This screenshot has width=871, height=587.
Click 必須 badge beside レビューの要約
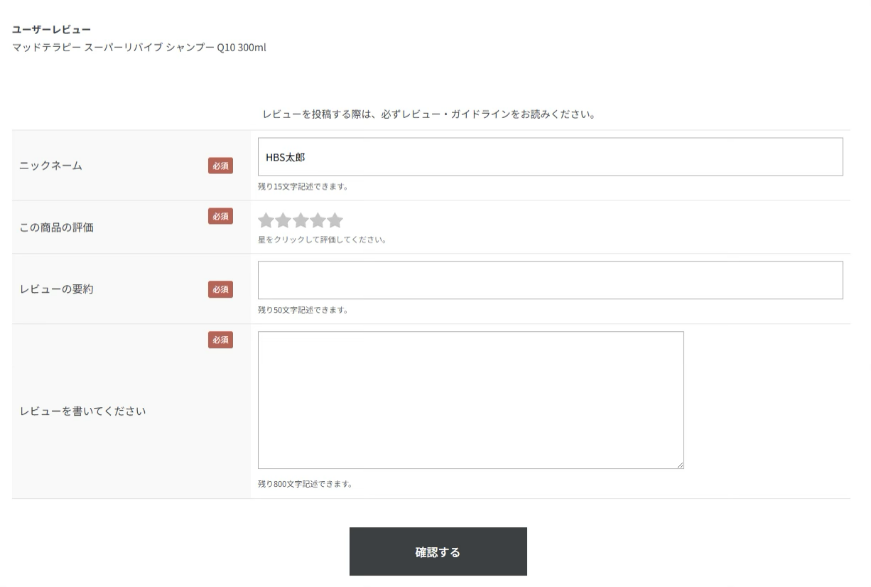[220, 289]
